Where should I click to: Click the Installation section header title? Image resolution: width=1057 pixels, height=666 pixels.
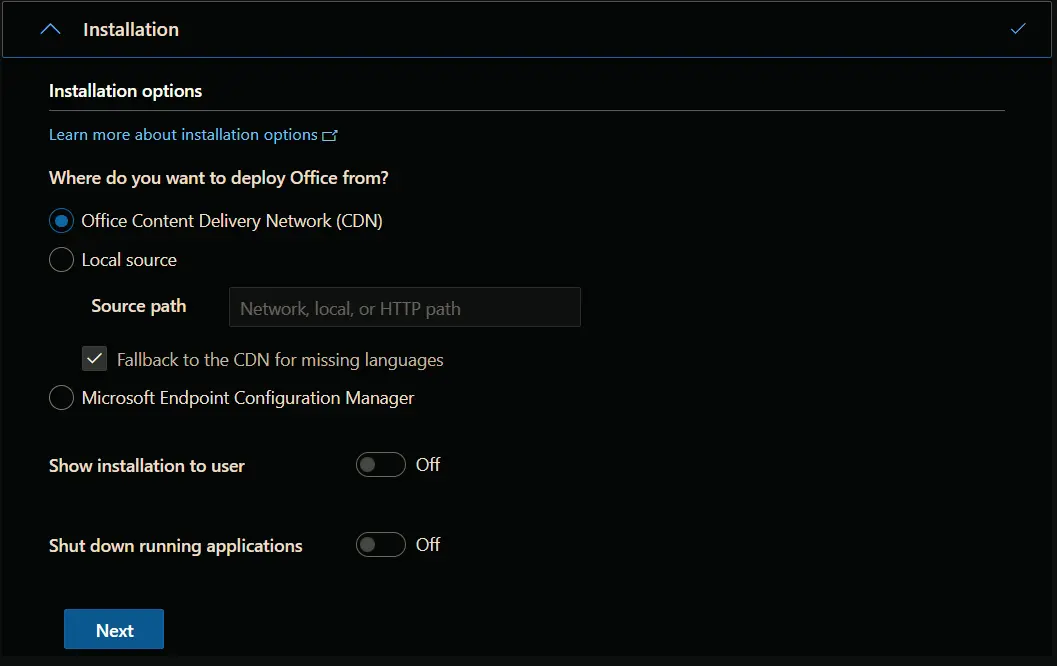131,30
